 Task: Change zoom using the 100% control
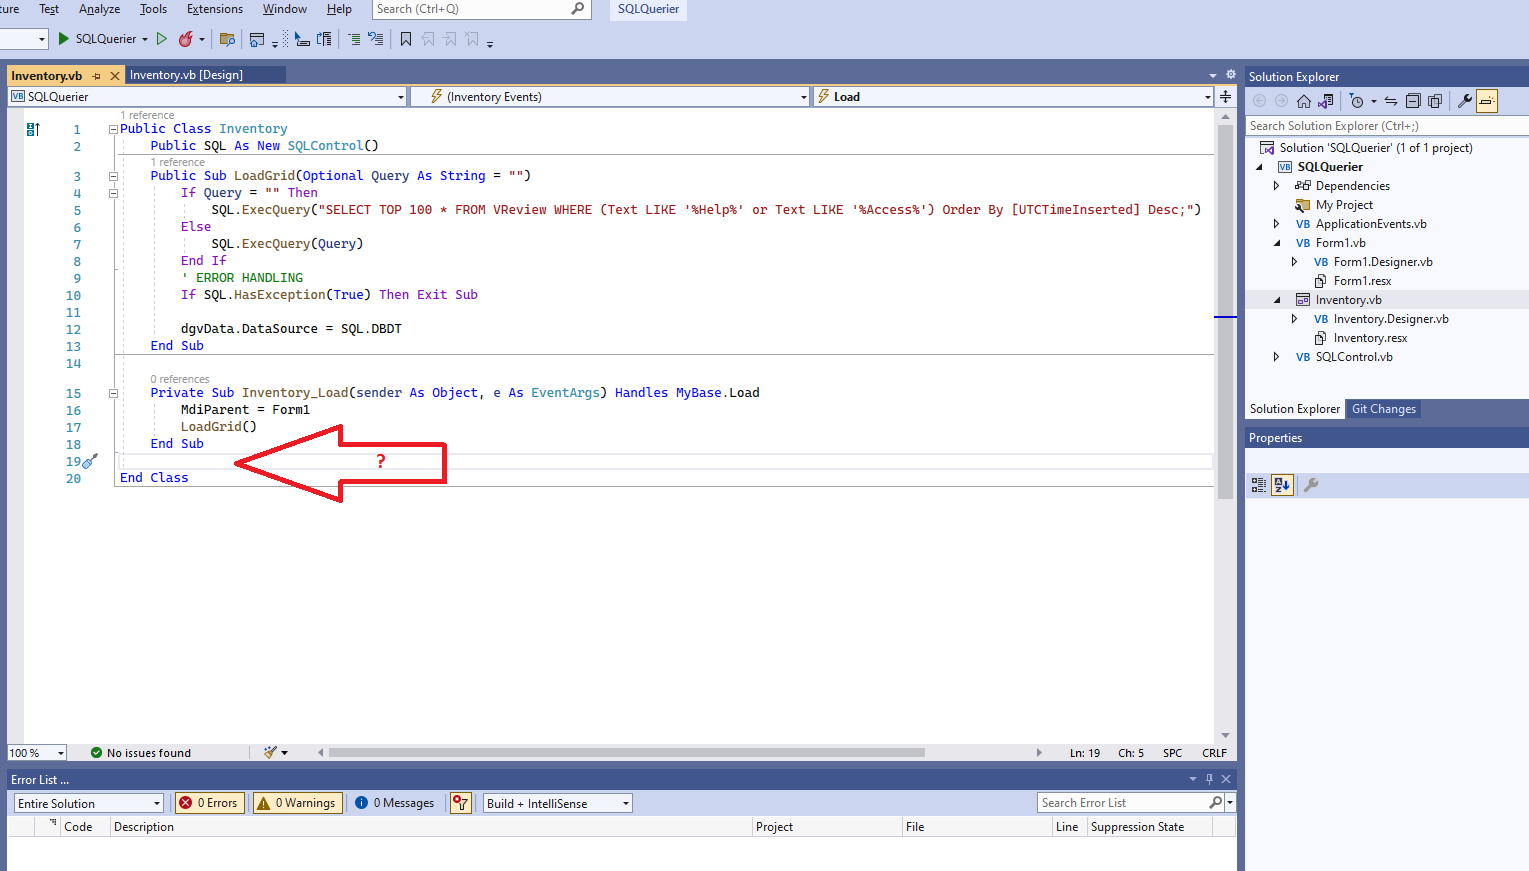(36, 752)
